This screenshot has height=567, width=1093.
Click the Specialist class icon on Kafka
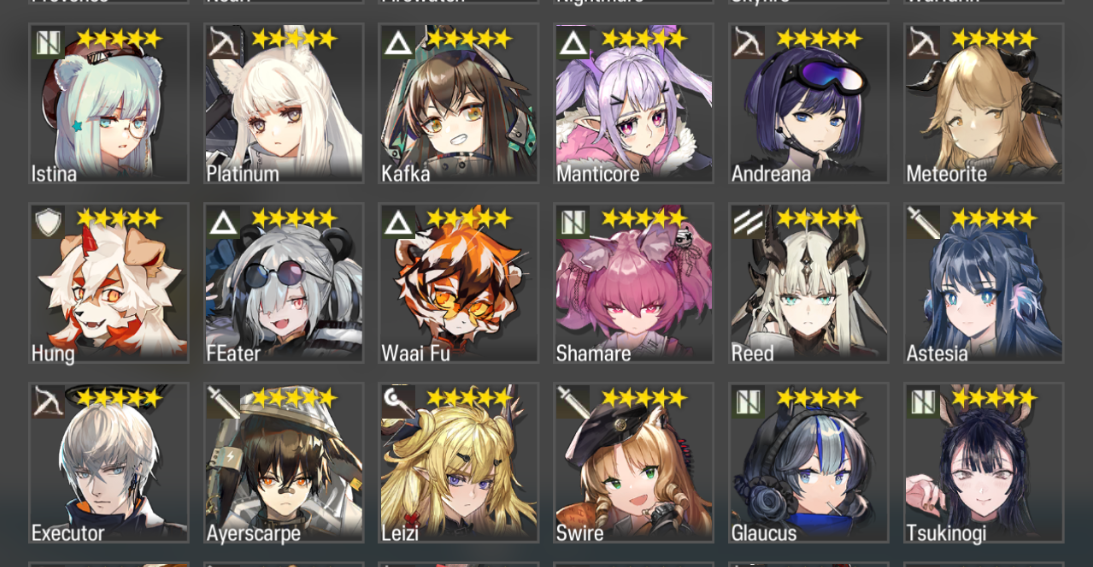coord(398,43)
